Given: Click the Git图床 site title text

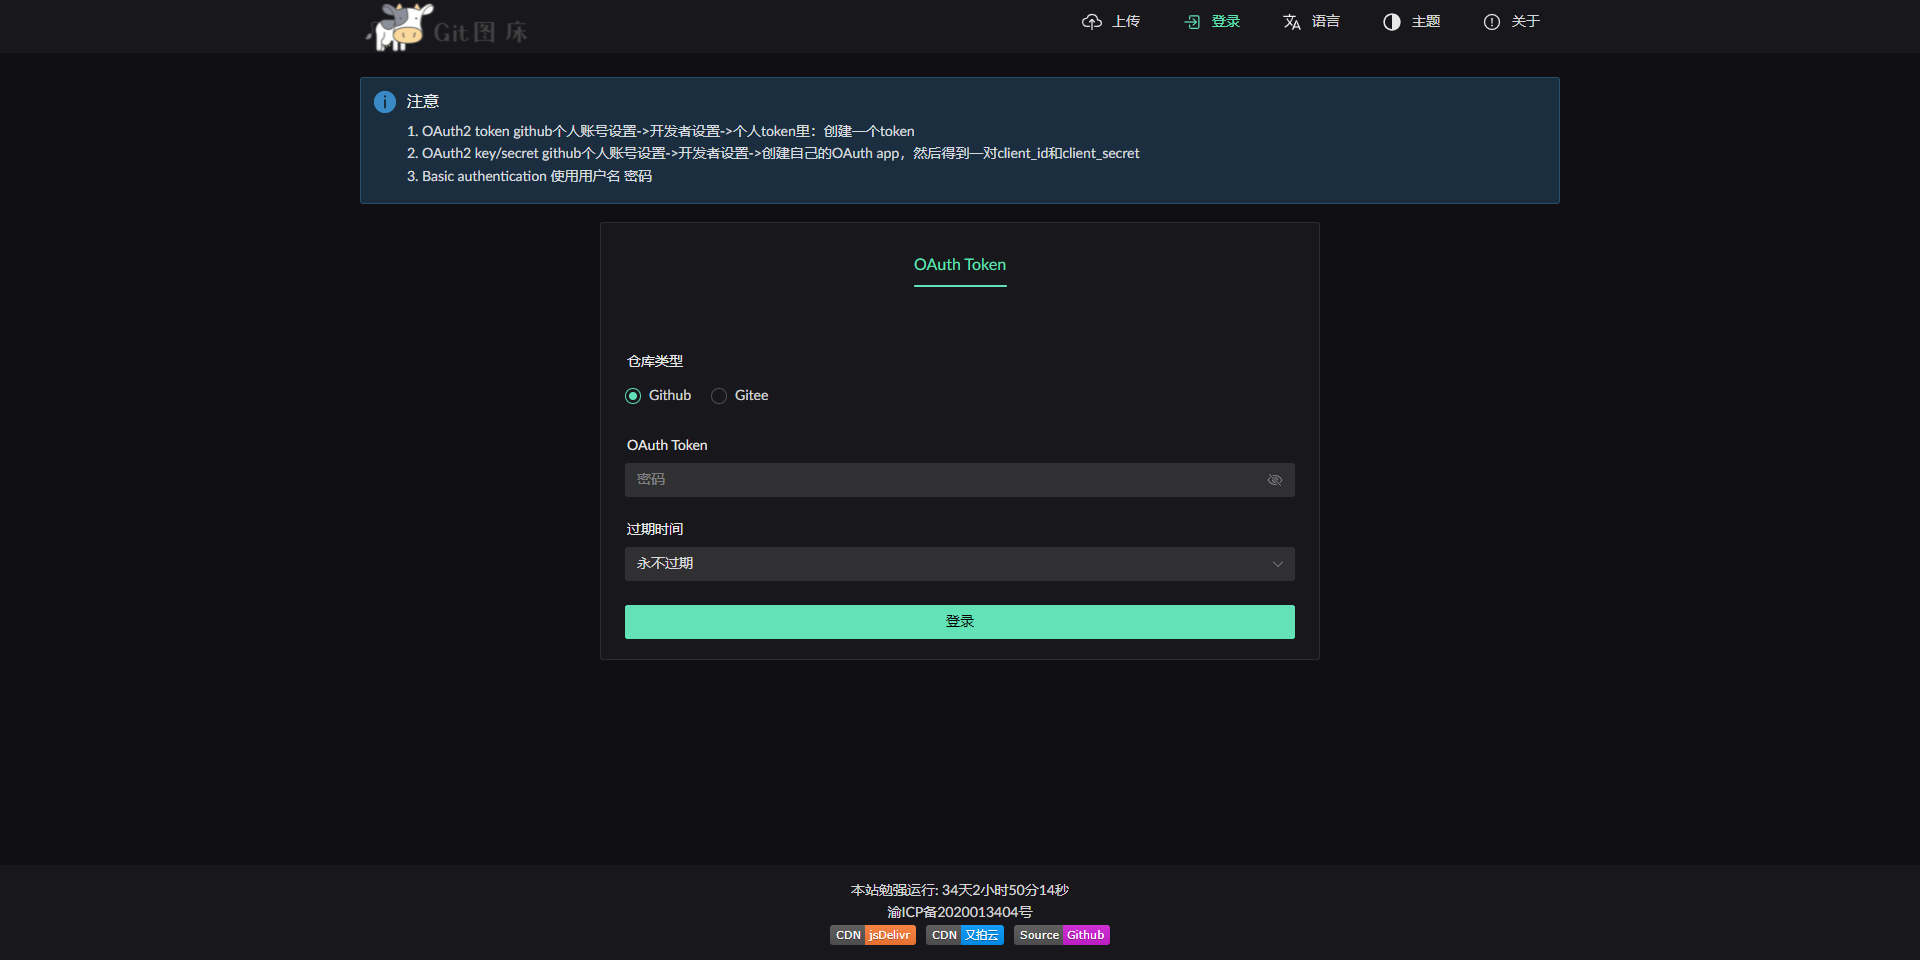Looking at the screenshot, I should coord(480,32).
